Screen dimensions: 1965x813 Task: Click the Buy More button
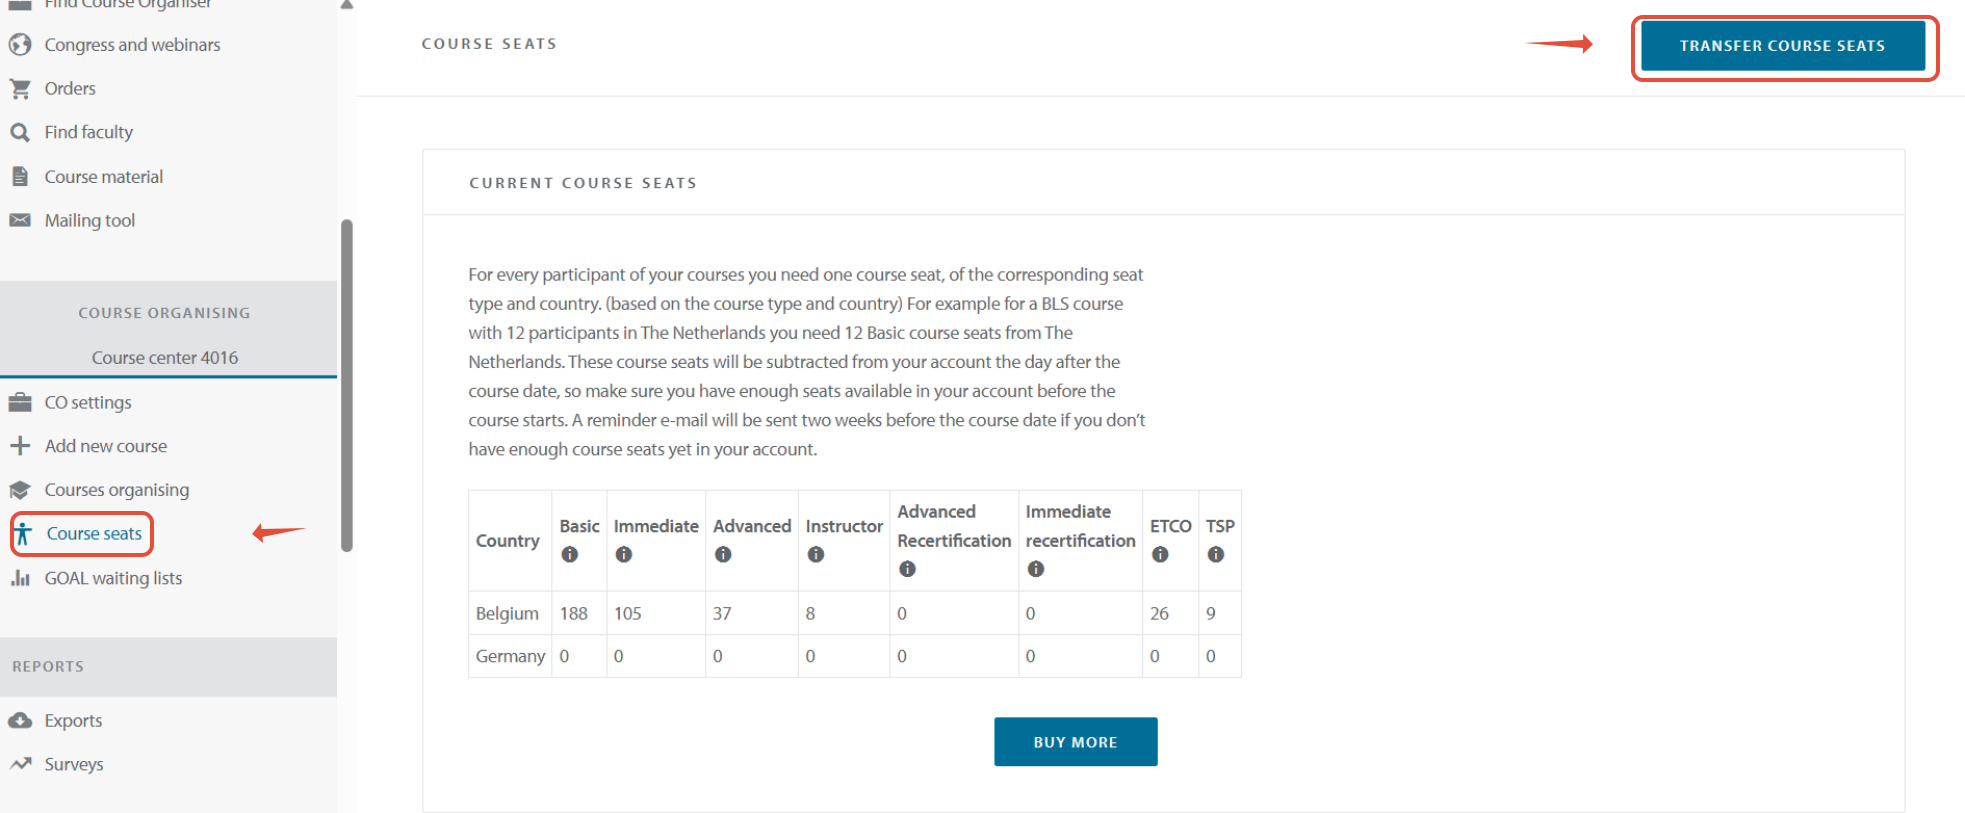point(1076,742)
